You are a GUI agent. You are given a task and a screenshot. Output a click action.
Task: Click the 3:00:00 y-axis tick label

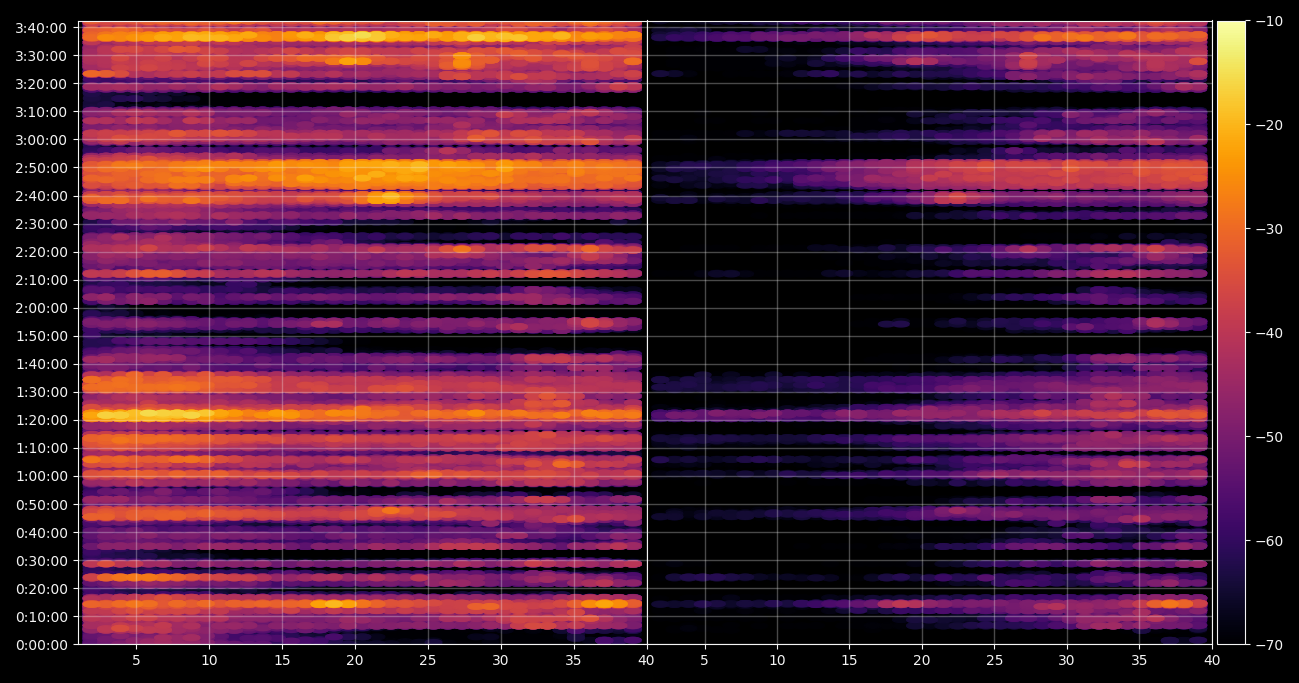41,139
